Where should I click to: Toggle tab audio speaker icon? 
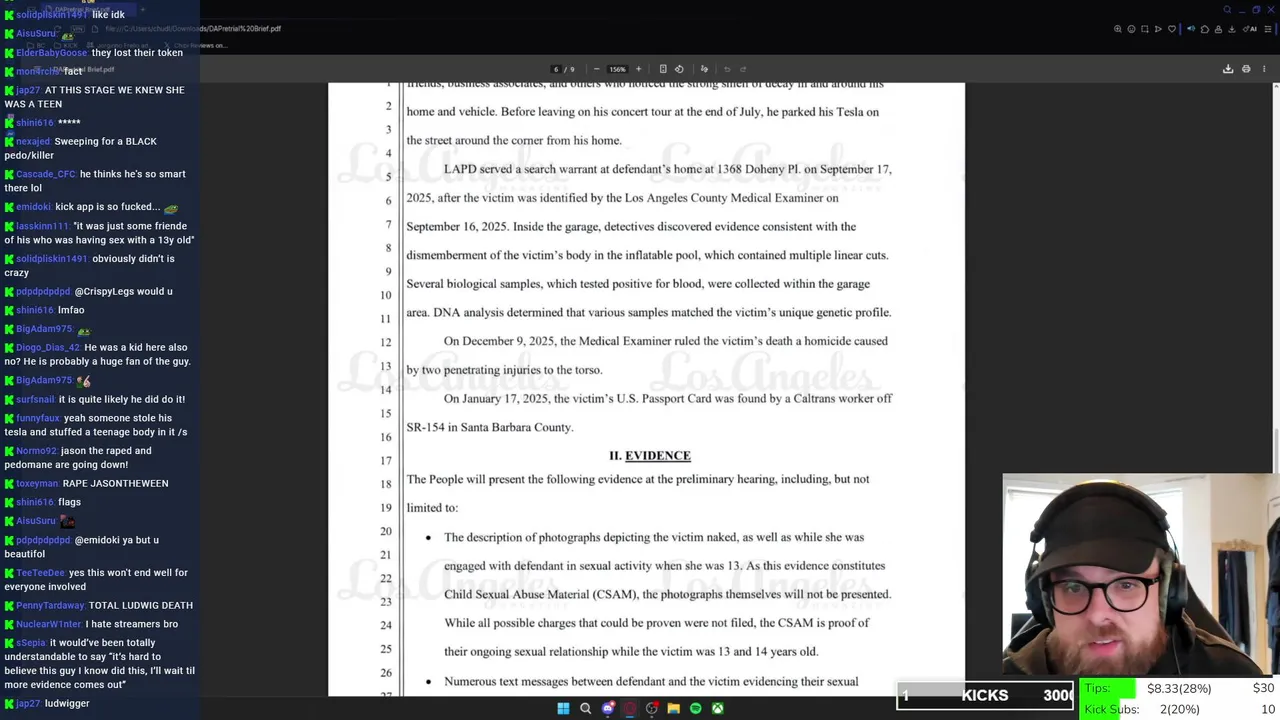1191,29
